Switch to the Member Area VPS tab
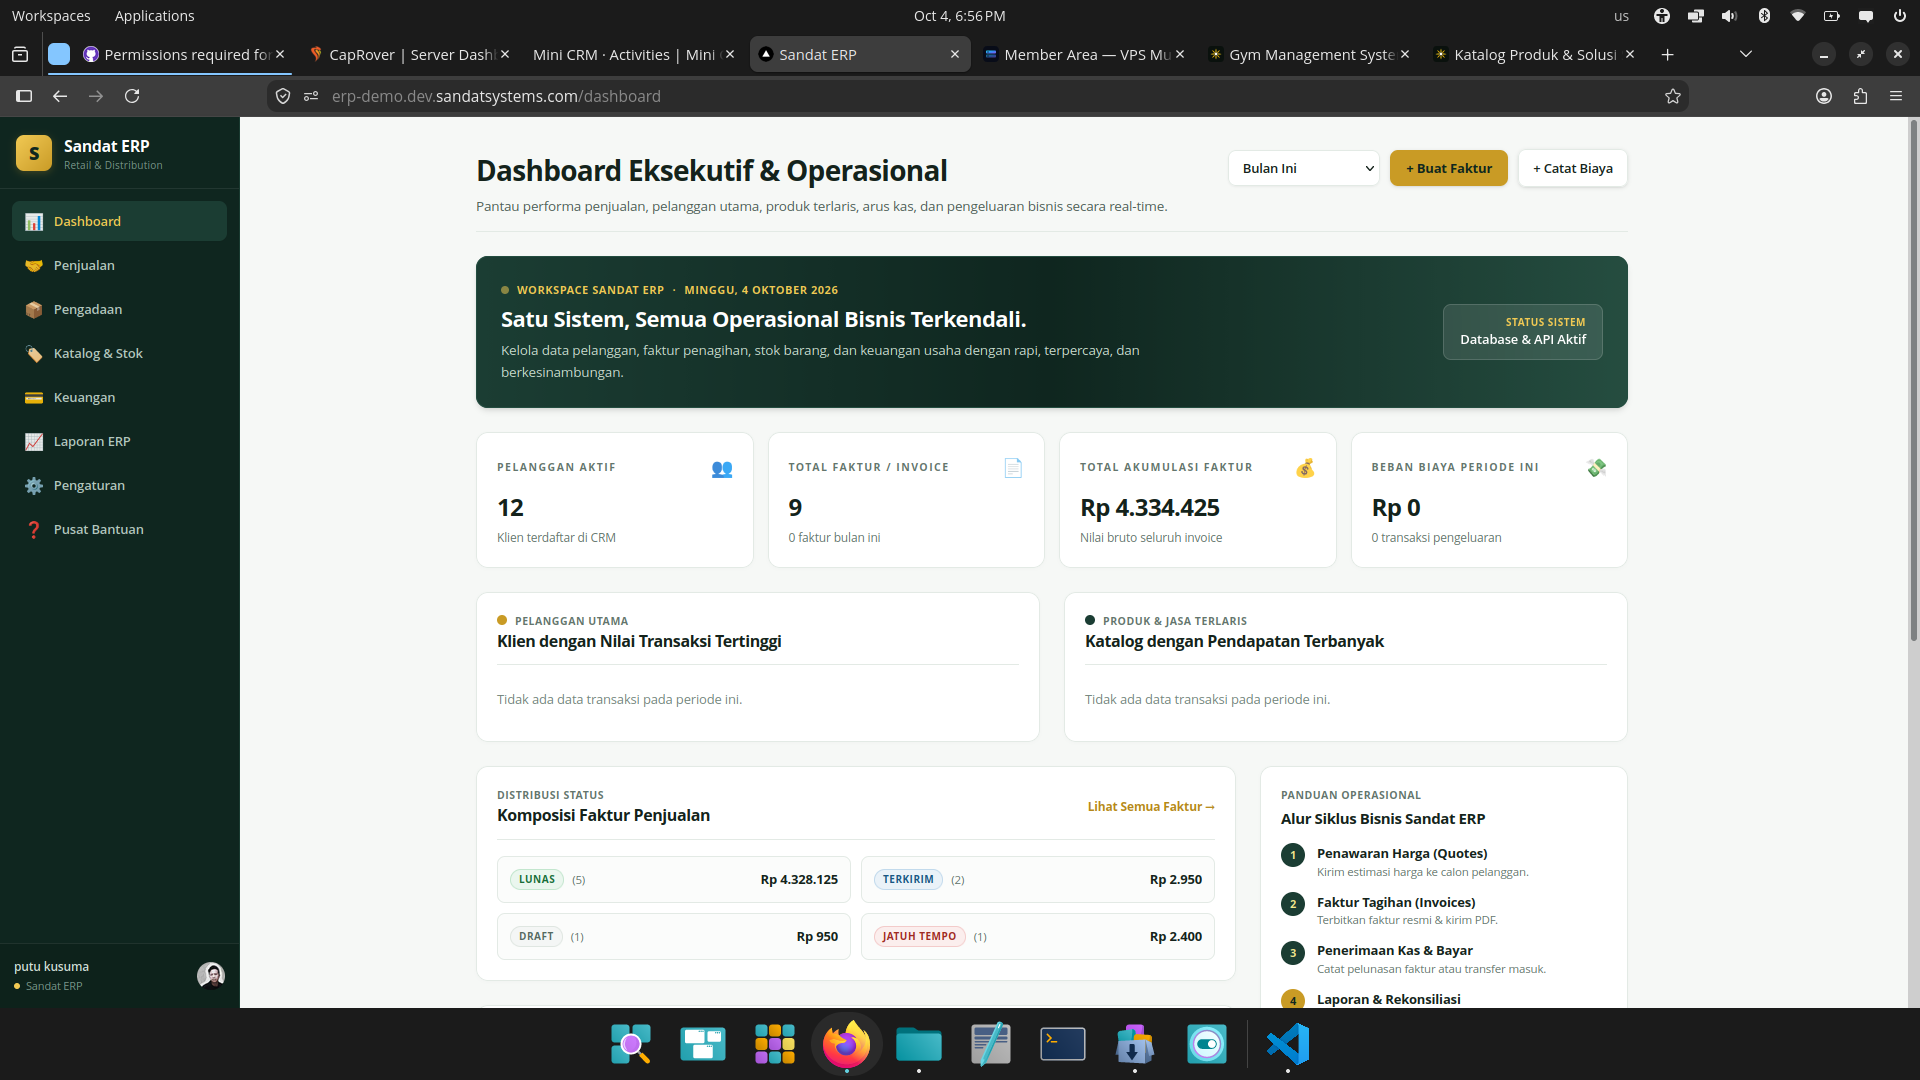 coord(1083,54)
